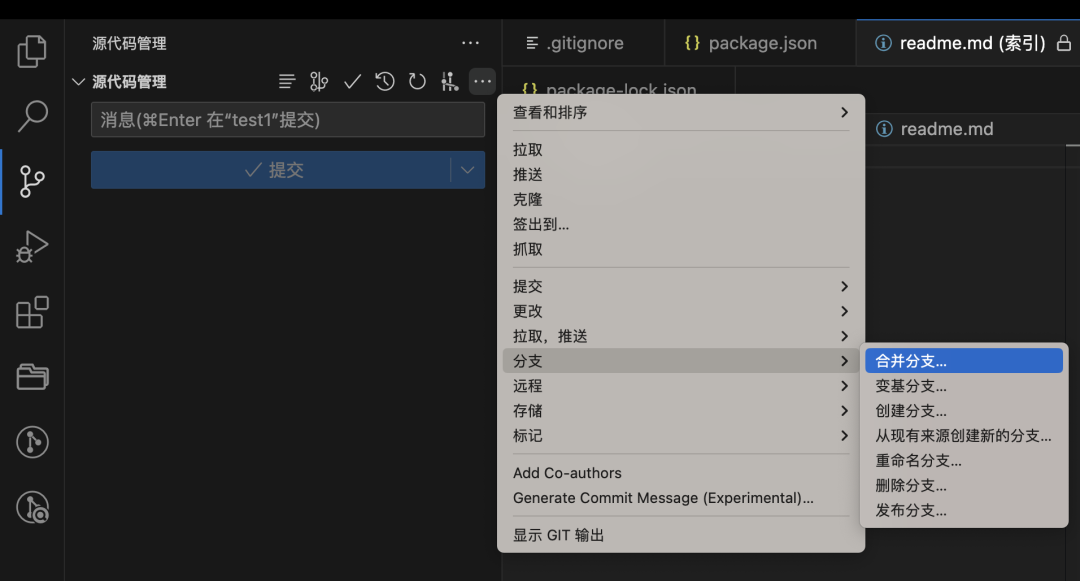1080x581 pixels.
Task: Click the view and sort list icon
Action: point(287,81)
